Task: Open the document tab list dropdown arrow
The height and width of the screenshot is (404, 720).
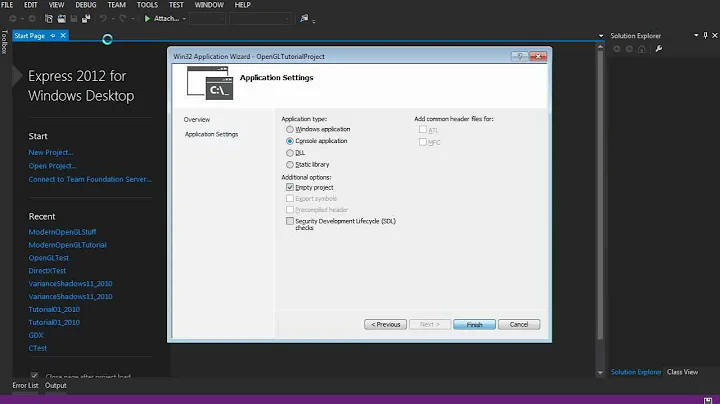Action: click(x=601, y=36)
